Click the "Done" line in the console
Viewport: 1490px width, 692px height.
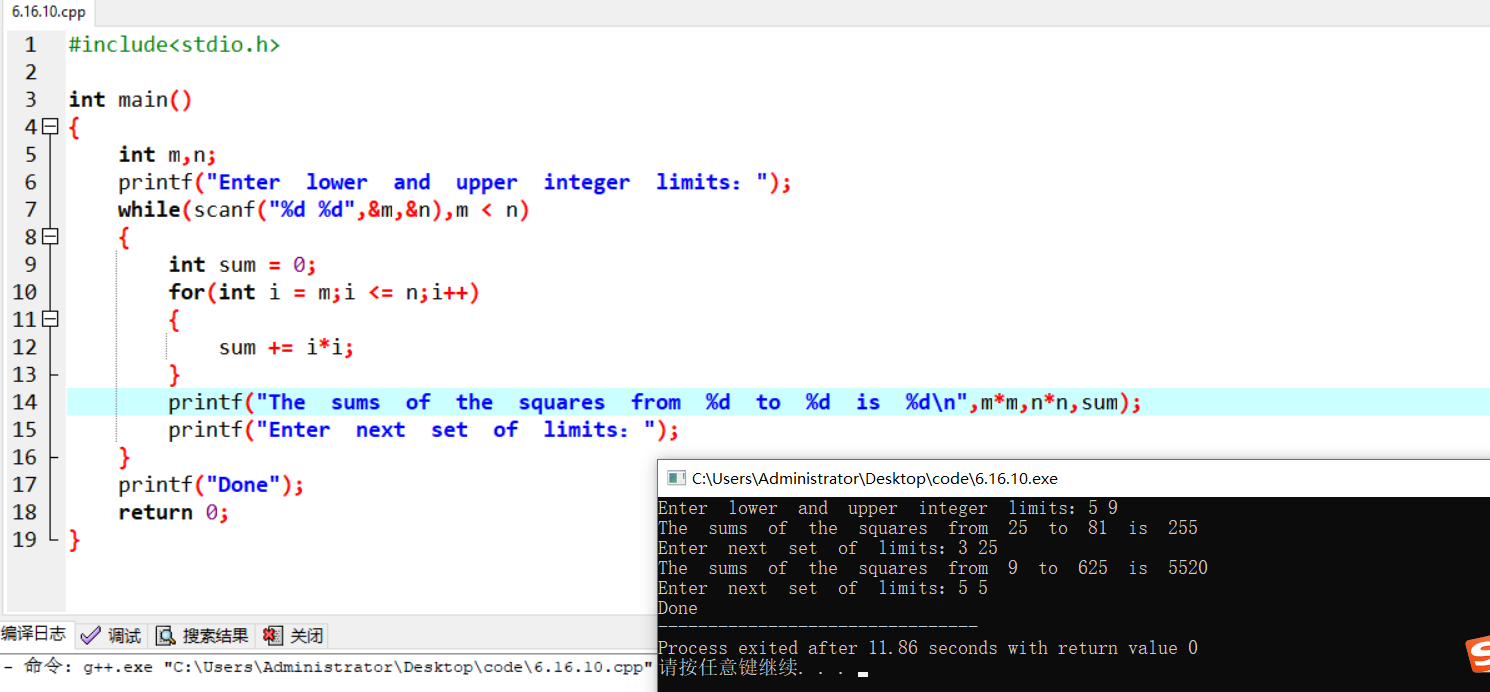click(678, 608)
